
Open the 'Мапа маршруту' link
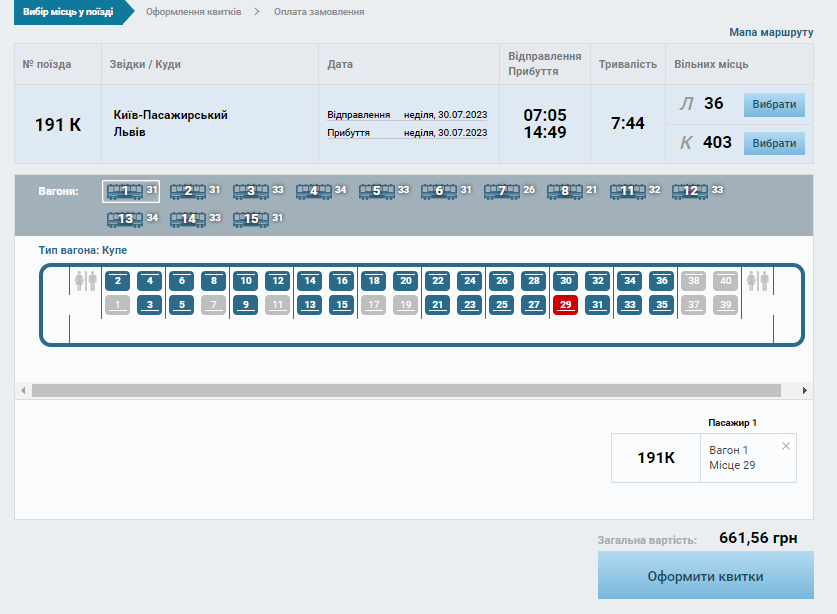click(770, 32)
